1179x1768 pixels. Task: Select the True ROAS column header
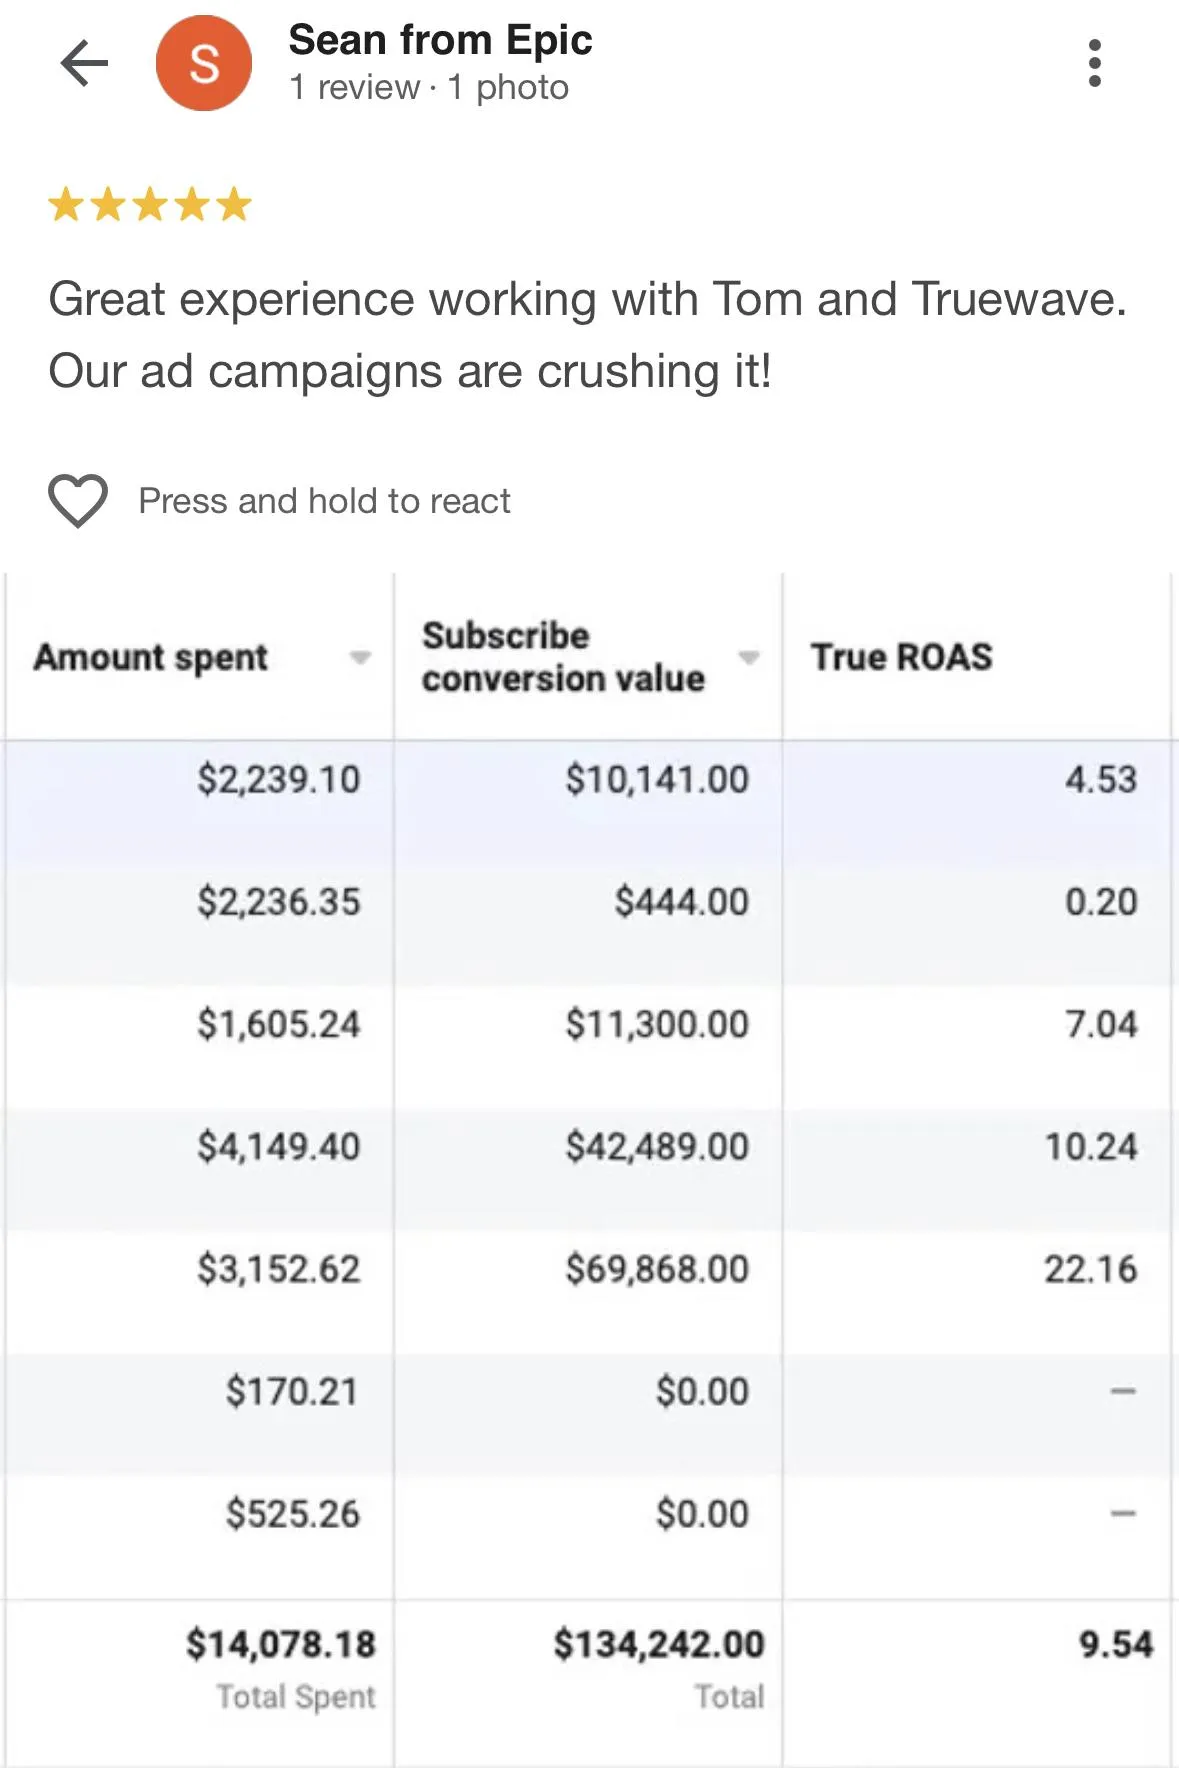[901, 657]
